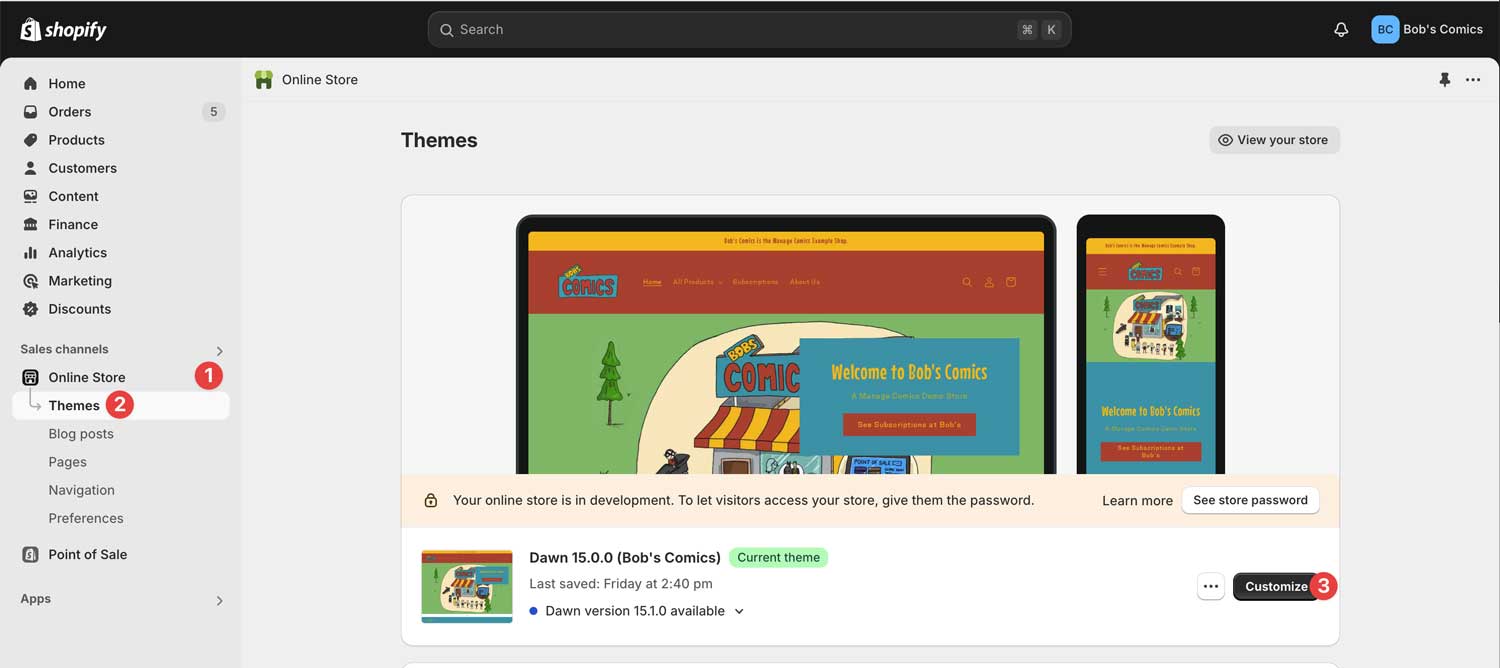Click the BC avatar badge
Viewport: 1500px width, 668px height.
tap(1385, 29)
